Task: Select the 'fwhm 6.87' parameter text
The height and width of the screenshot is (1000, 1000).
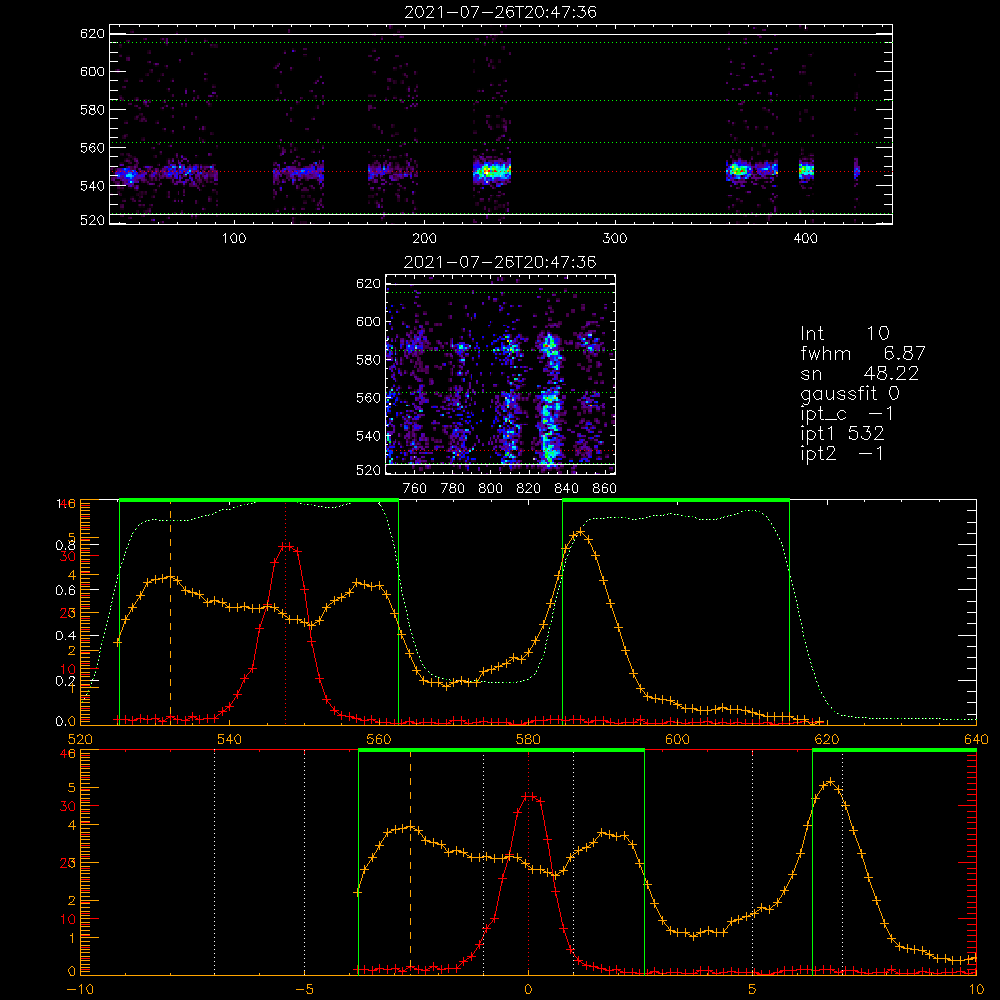Action: (x=863, y=353)
